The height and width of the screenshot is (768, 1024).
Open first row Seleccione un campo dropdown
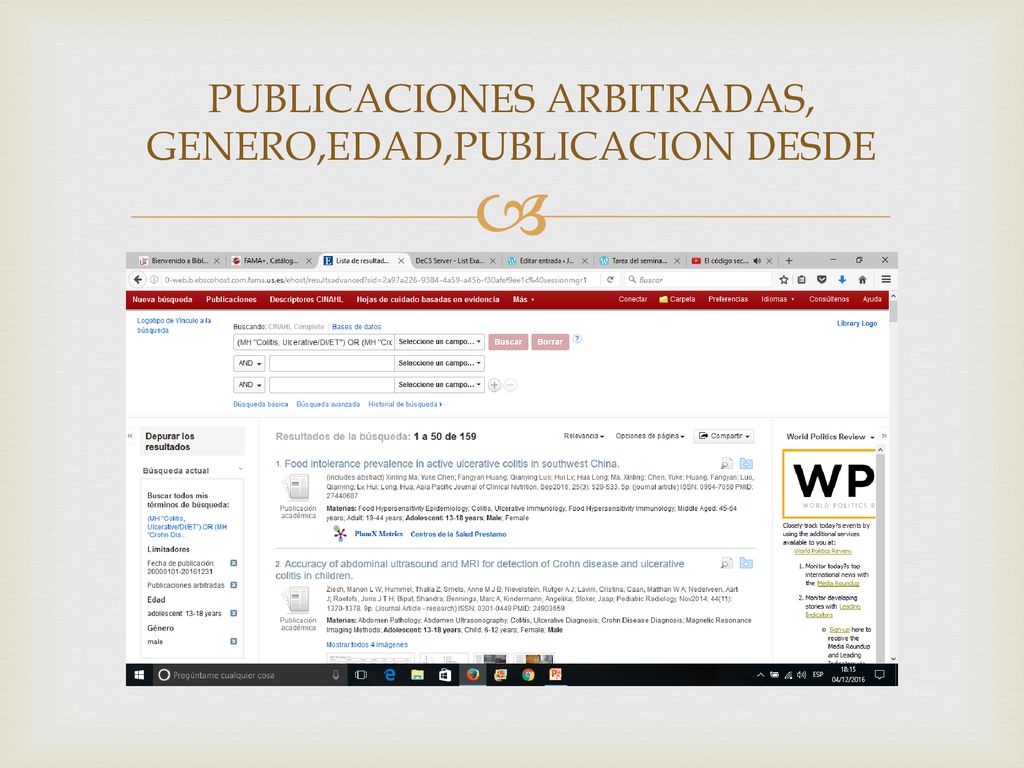pyautogui.click(x=440, y=342)
